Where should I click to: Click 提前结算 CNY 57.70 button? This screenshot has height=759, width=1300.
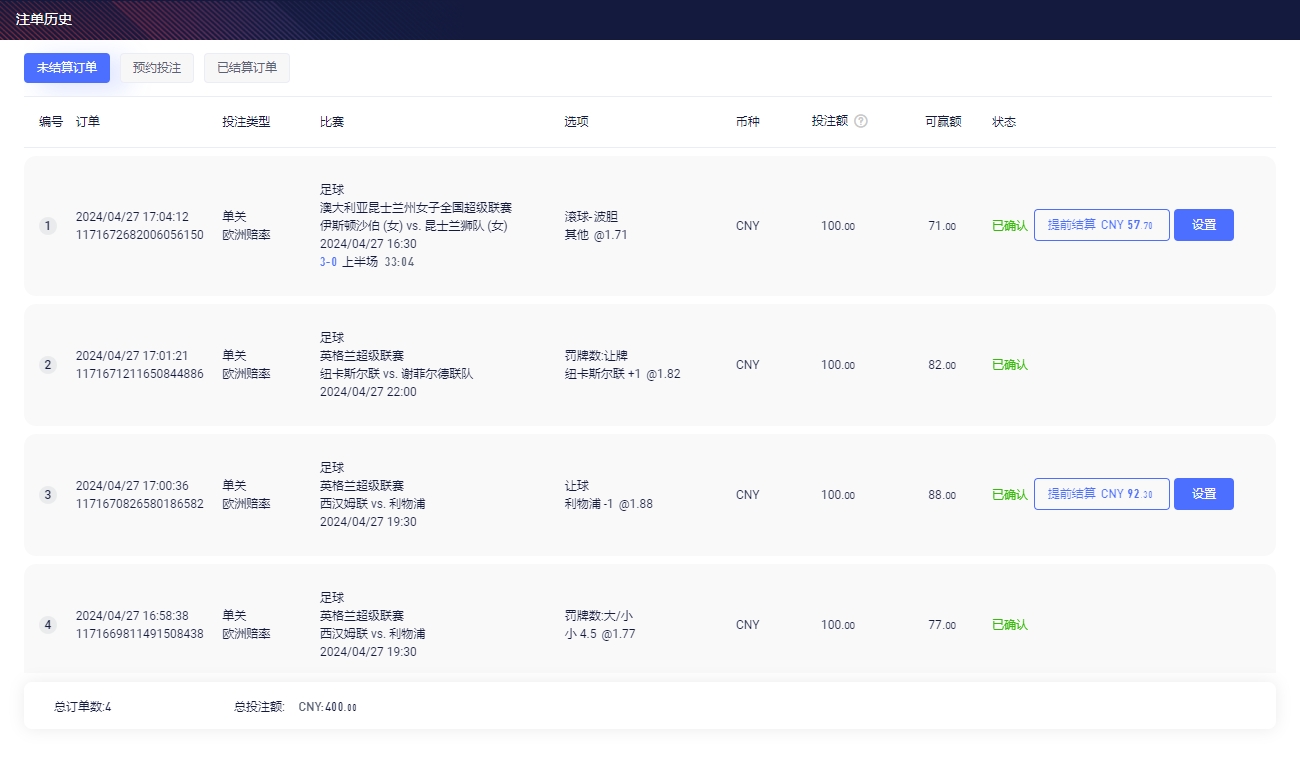(x=1101, y=225)
